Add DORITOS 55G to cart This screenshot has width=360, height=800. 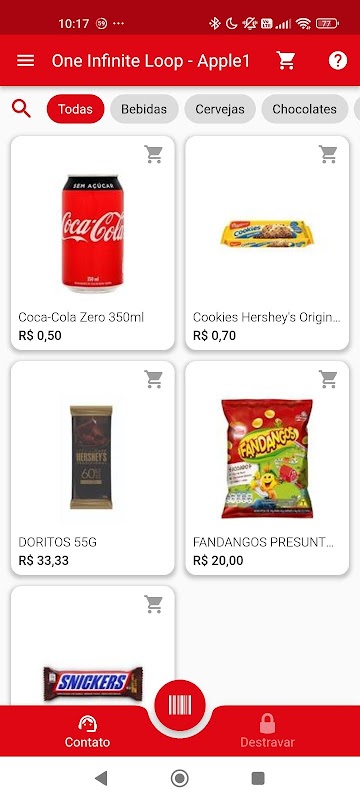[x=153, y=379]
